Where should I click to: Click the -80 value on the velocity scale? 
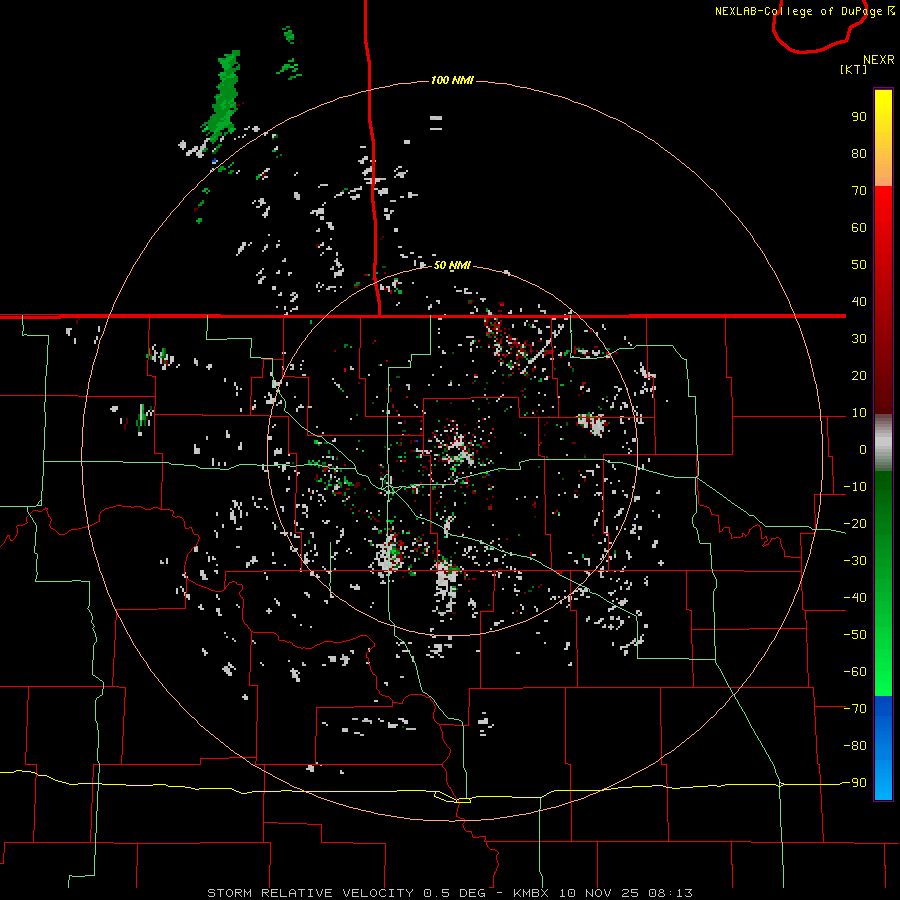coord(855,746)
